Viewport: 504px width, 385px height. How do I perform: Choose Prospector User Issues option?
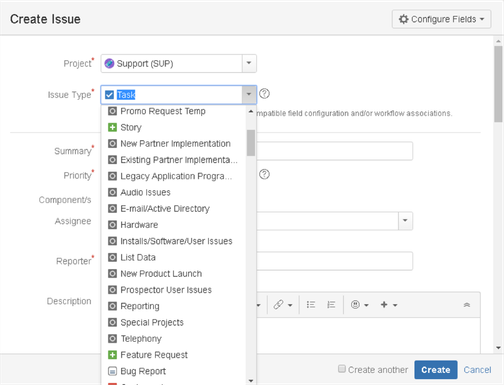pyautogui.click(x=173, y=290)
